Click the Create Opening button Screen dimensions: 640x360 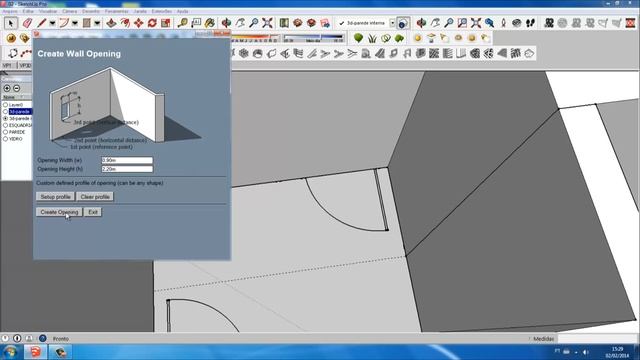pos(59,212)
